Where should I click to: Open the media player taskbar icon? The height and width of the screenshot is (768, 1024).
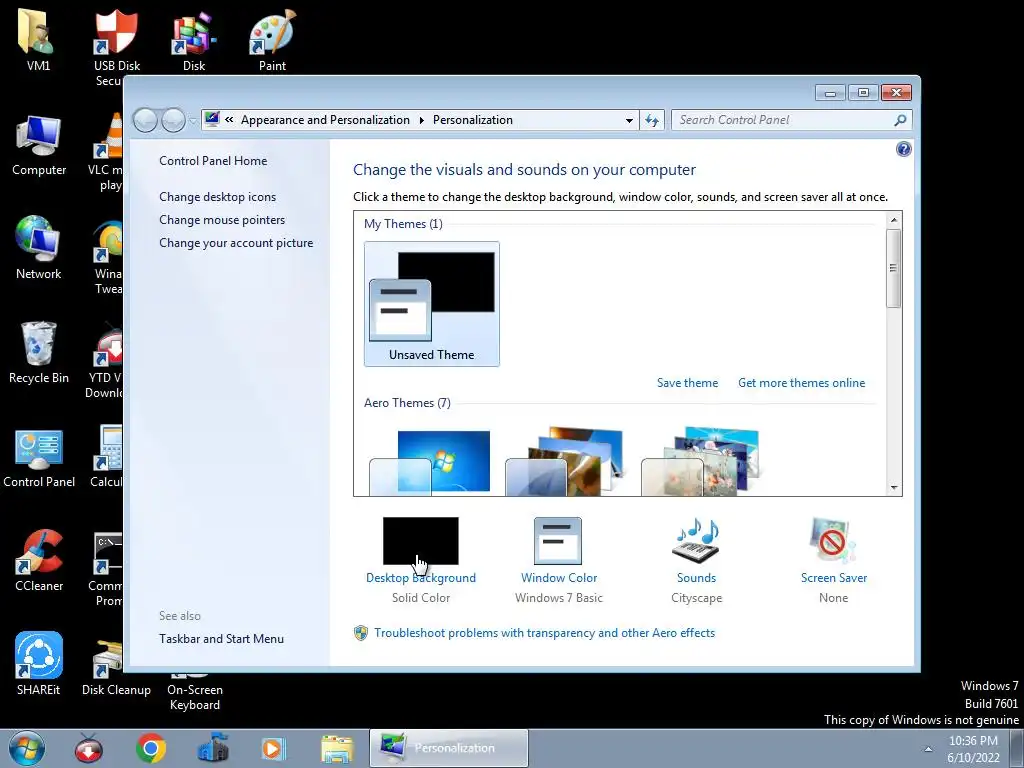click(x=274, y=748)
